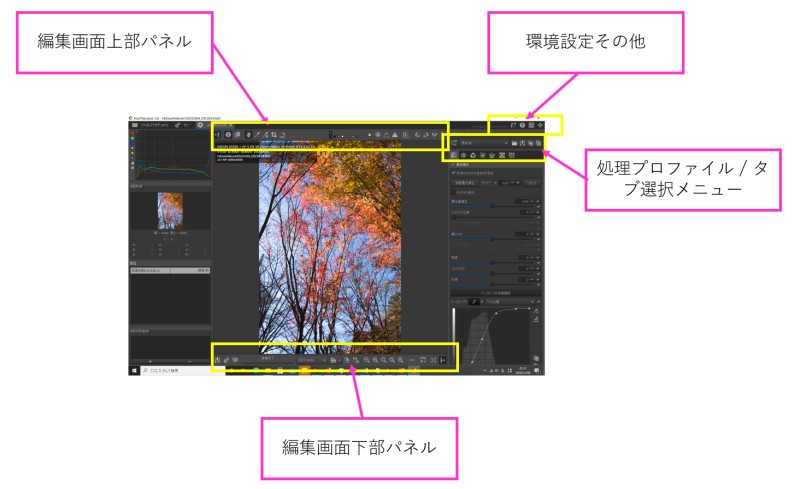Image resolution: width=800 pixels, height=489 pixels.
Task: Select the straighten tool
Action: (282, 135)
